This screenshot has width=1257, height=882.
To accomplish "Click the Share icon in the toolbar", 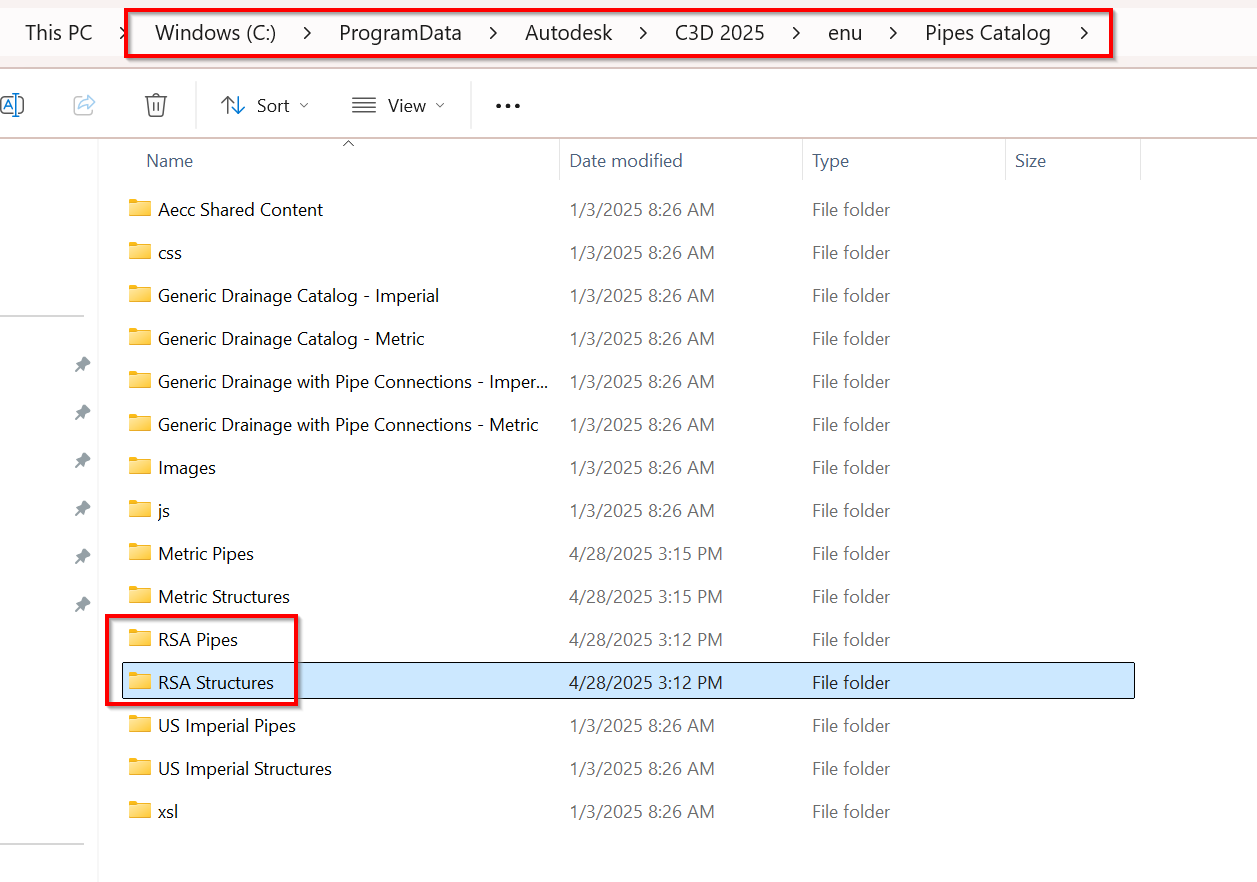I will 84,104.
